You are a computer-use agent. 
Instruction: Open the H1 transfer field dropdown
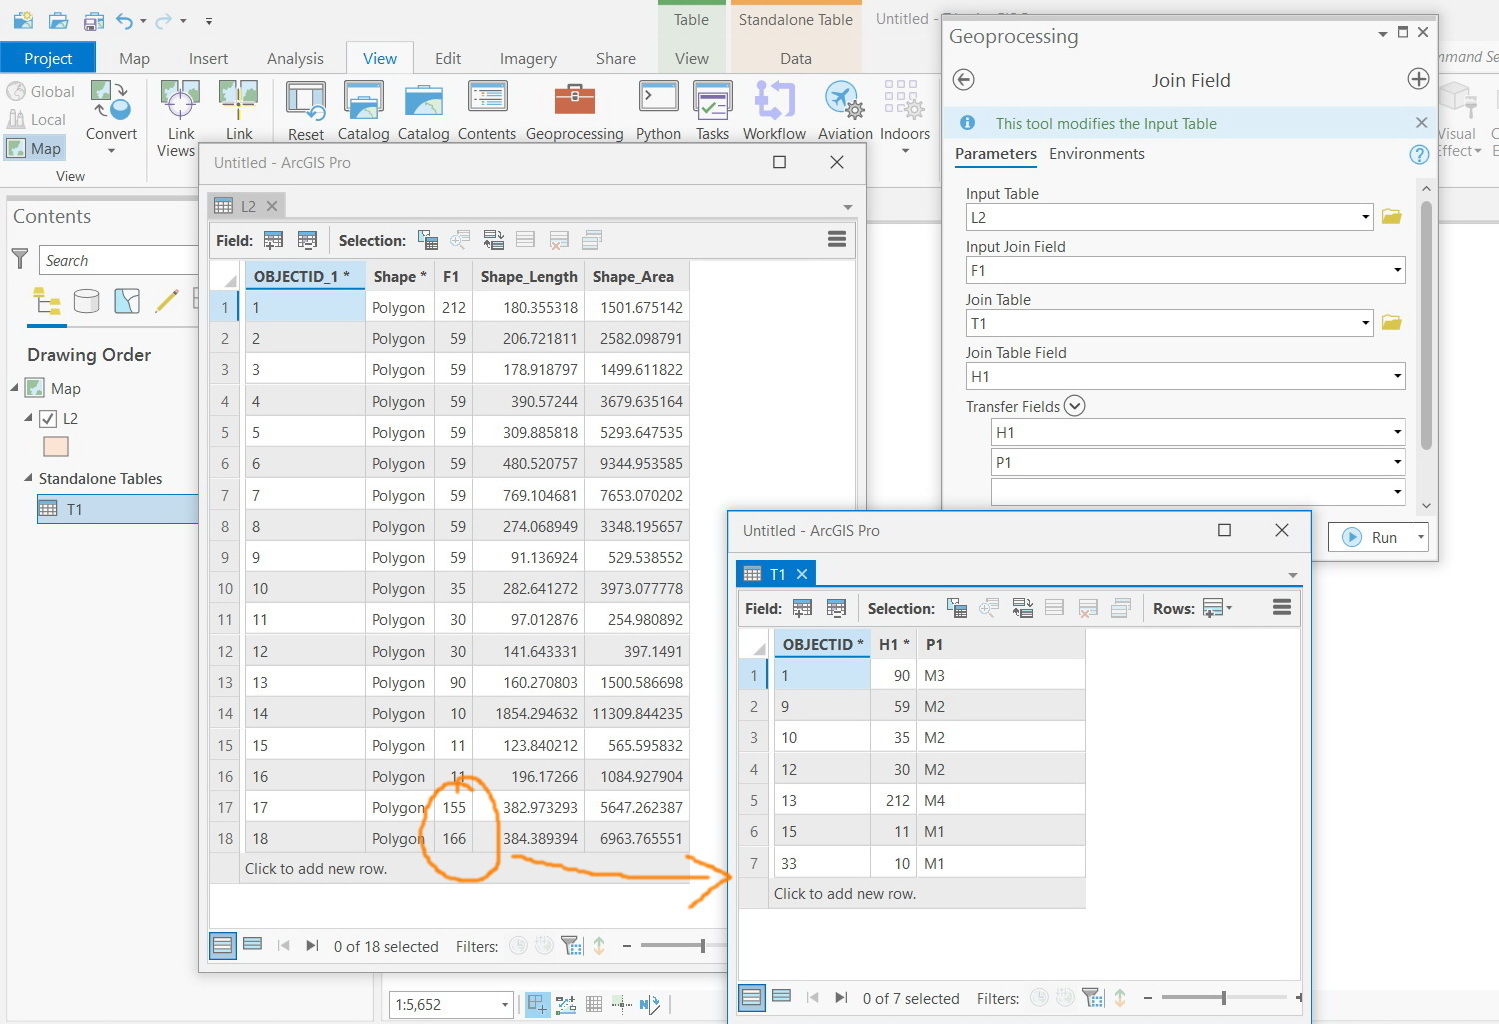1397,432
